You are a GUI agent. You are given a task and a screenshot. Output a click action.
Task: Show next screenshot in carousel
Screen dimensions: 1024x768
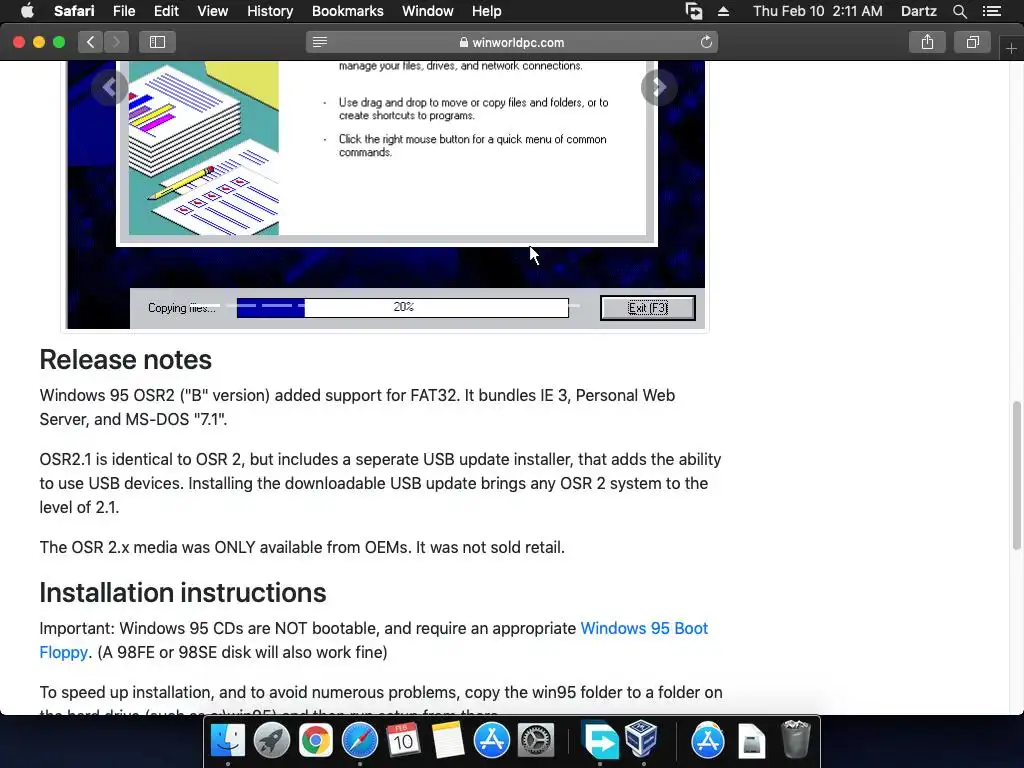(659, 87)
